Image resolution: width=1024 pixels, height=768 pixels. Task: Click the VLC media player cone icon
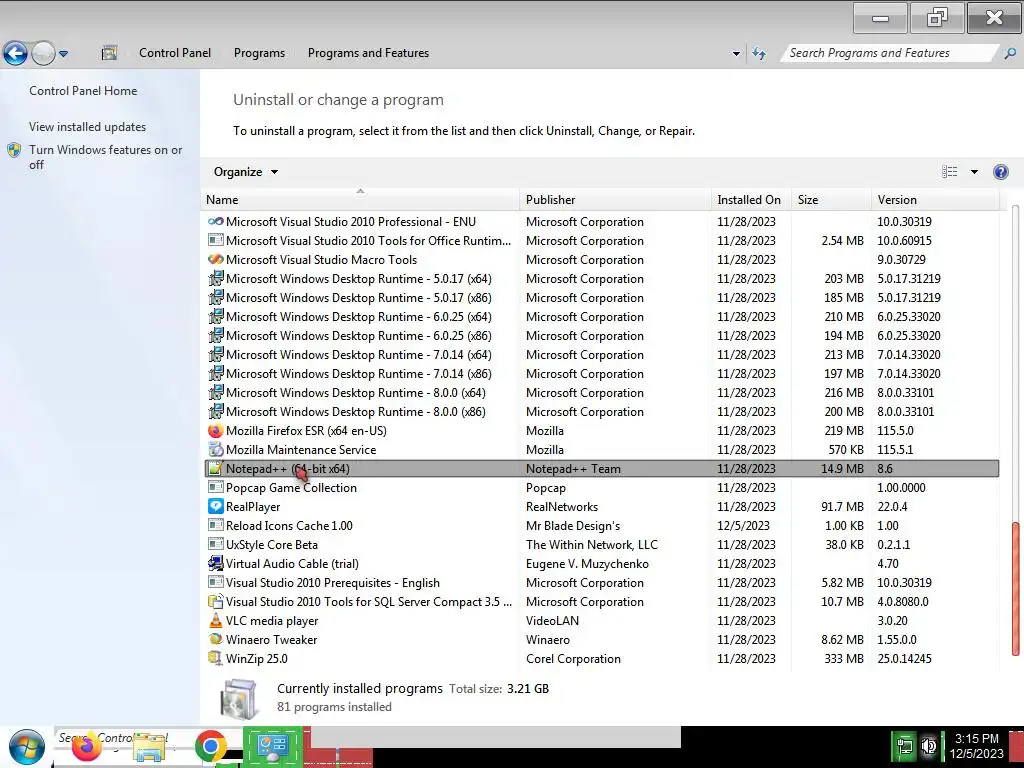click(216, 620)
